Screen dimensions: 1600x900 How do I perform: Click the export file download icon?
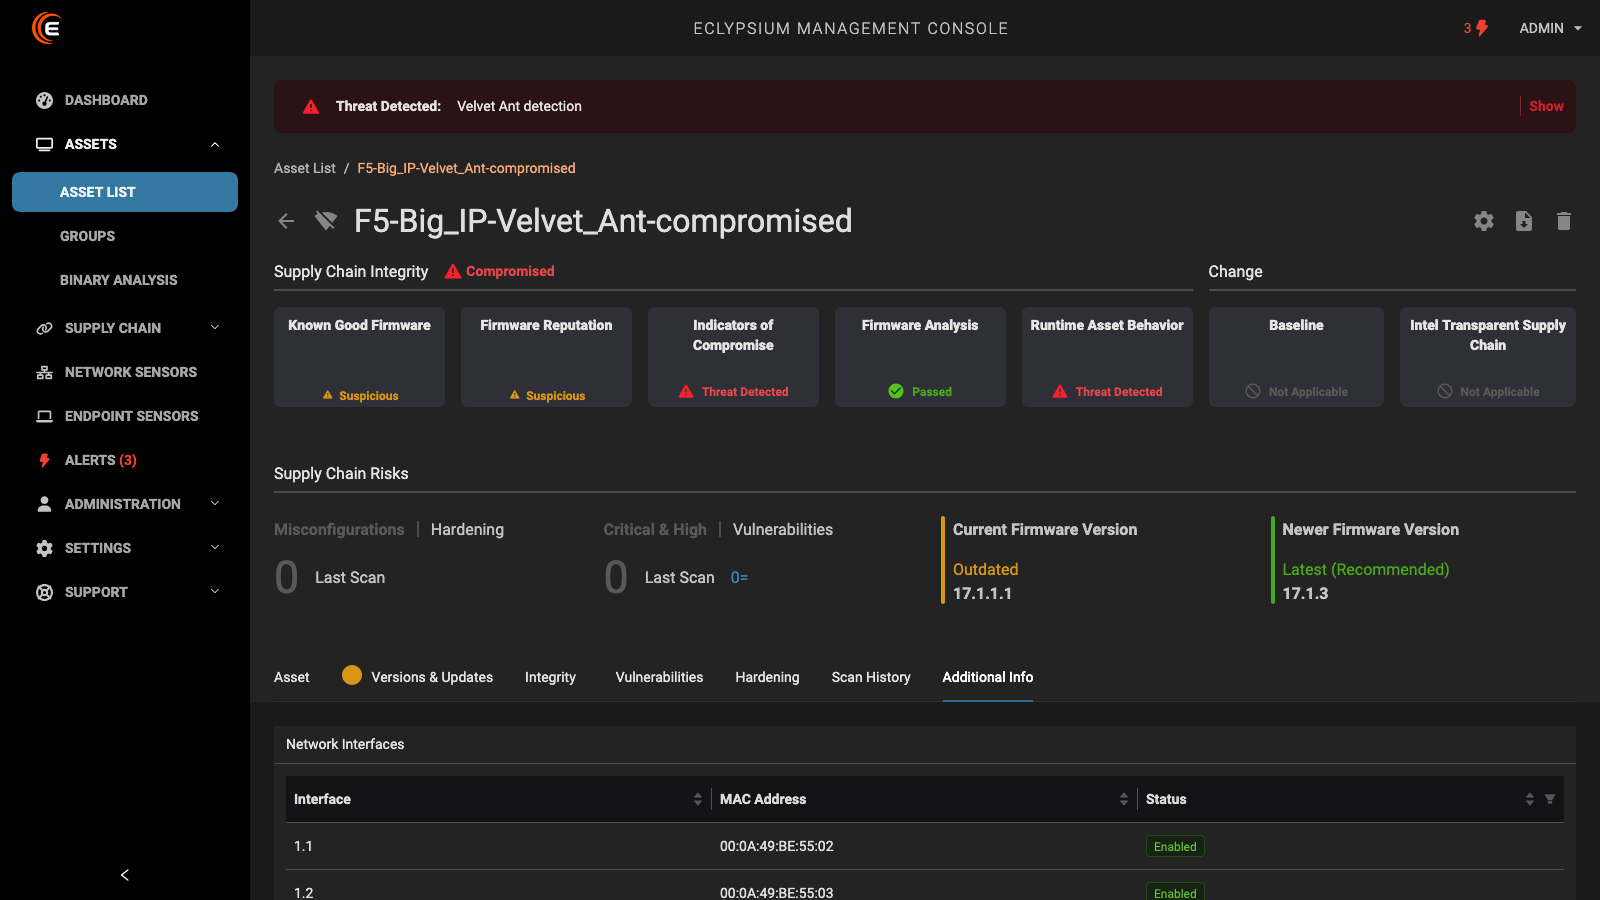pyautogui.click(x=1524, y=221)
